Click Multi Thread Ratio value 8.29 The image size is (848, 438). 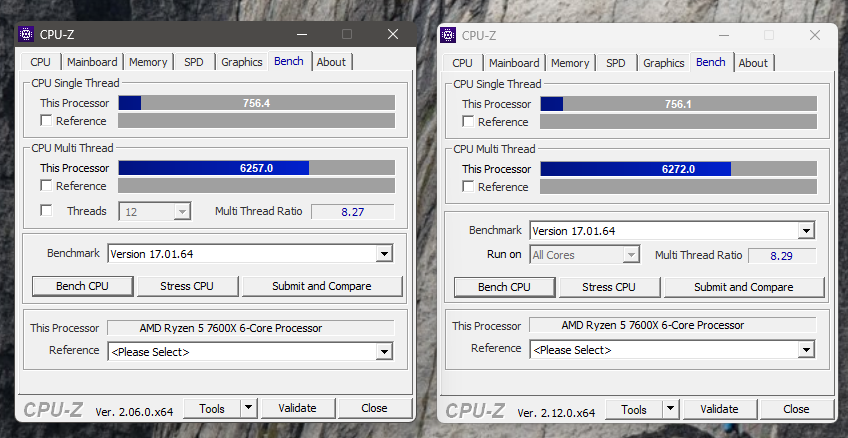pyautogui.click(x=781, y=256)
